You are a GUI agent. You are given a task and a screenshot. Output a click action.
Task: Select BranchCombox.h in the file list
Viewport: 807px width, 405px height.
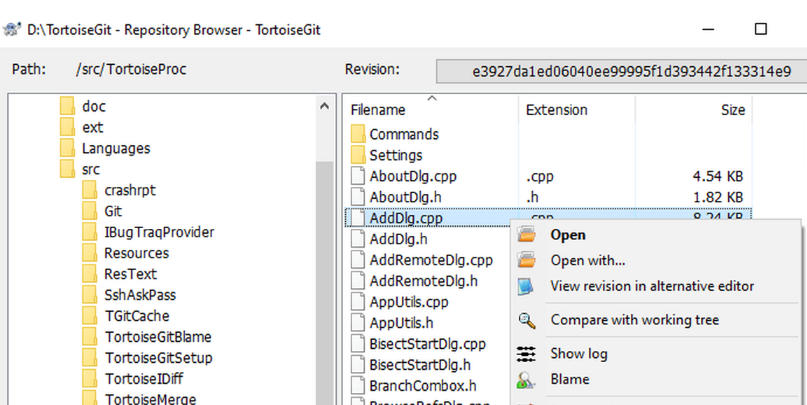[x=423, y=386]
